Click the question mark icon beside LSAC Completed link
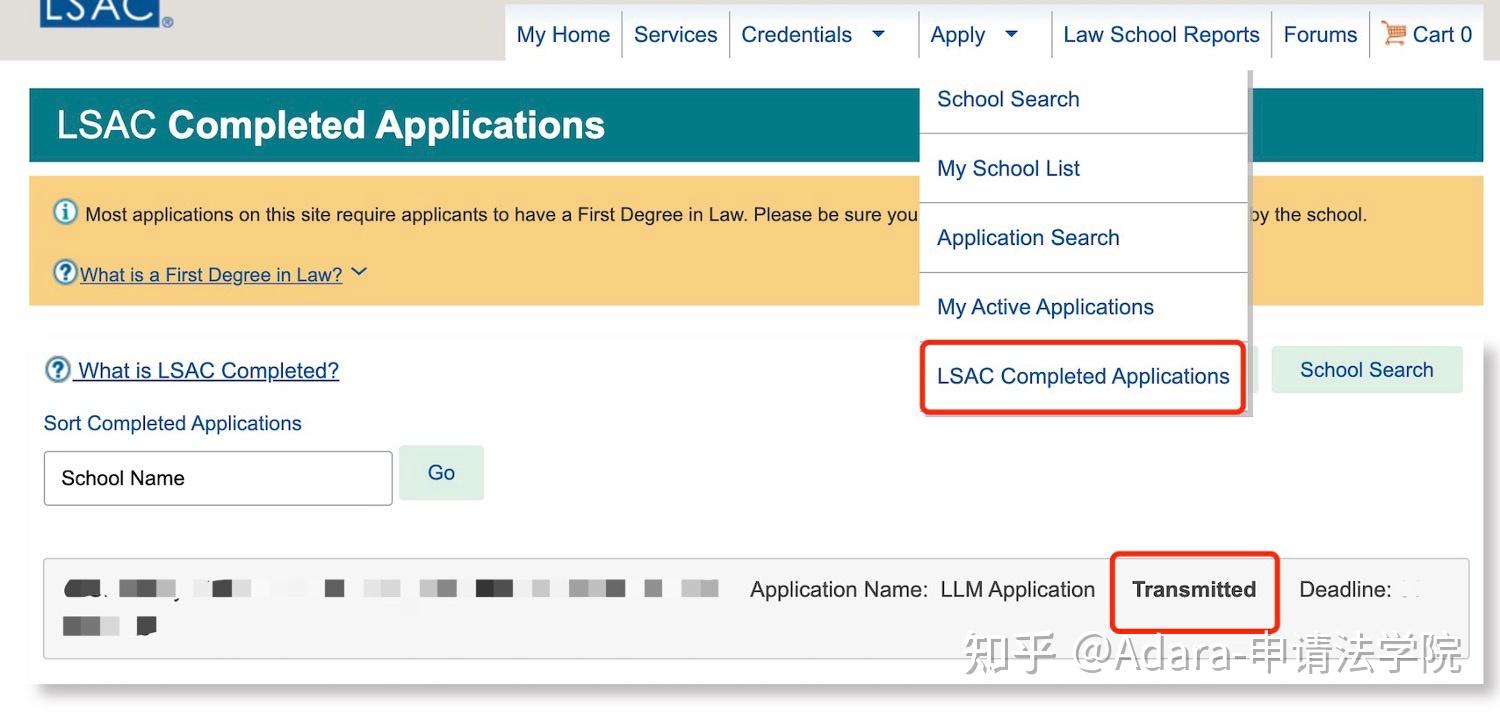 pyautogui.click(x=57, y=370)
